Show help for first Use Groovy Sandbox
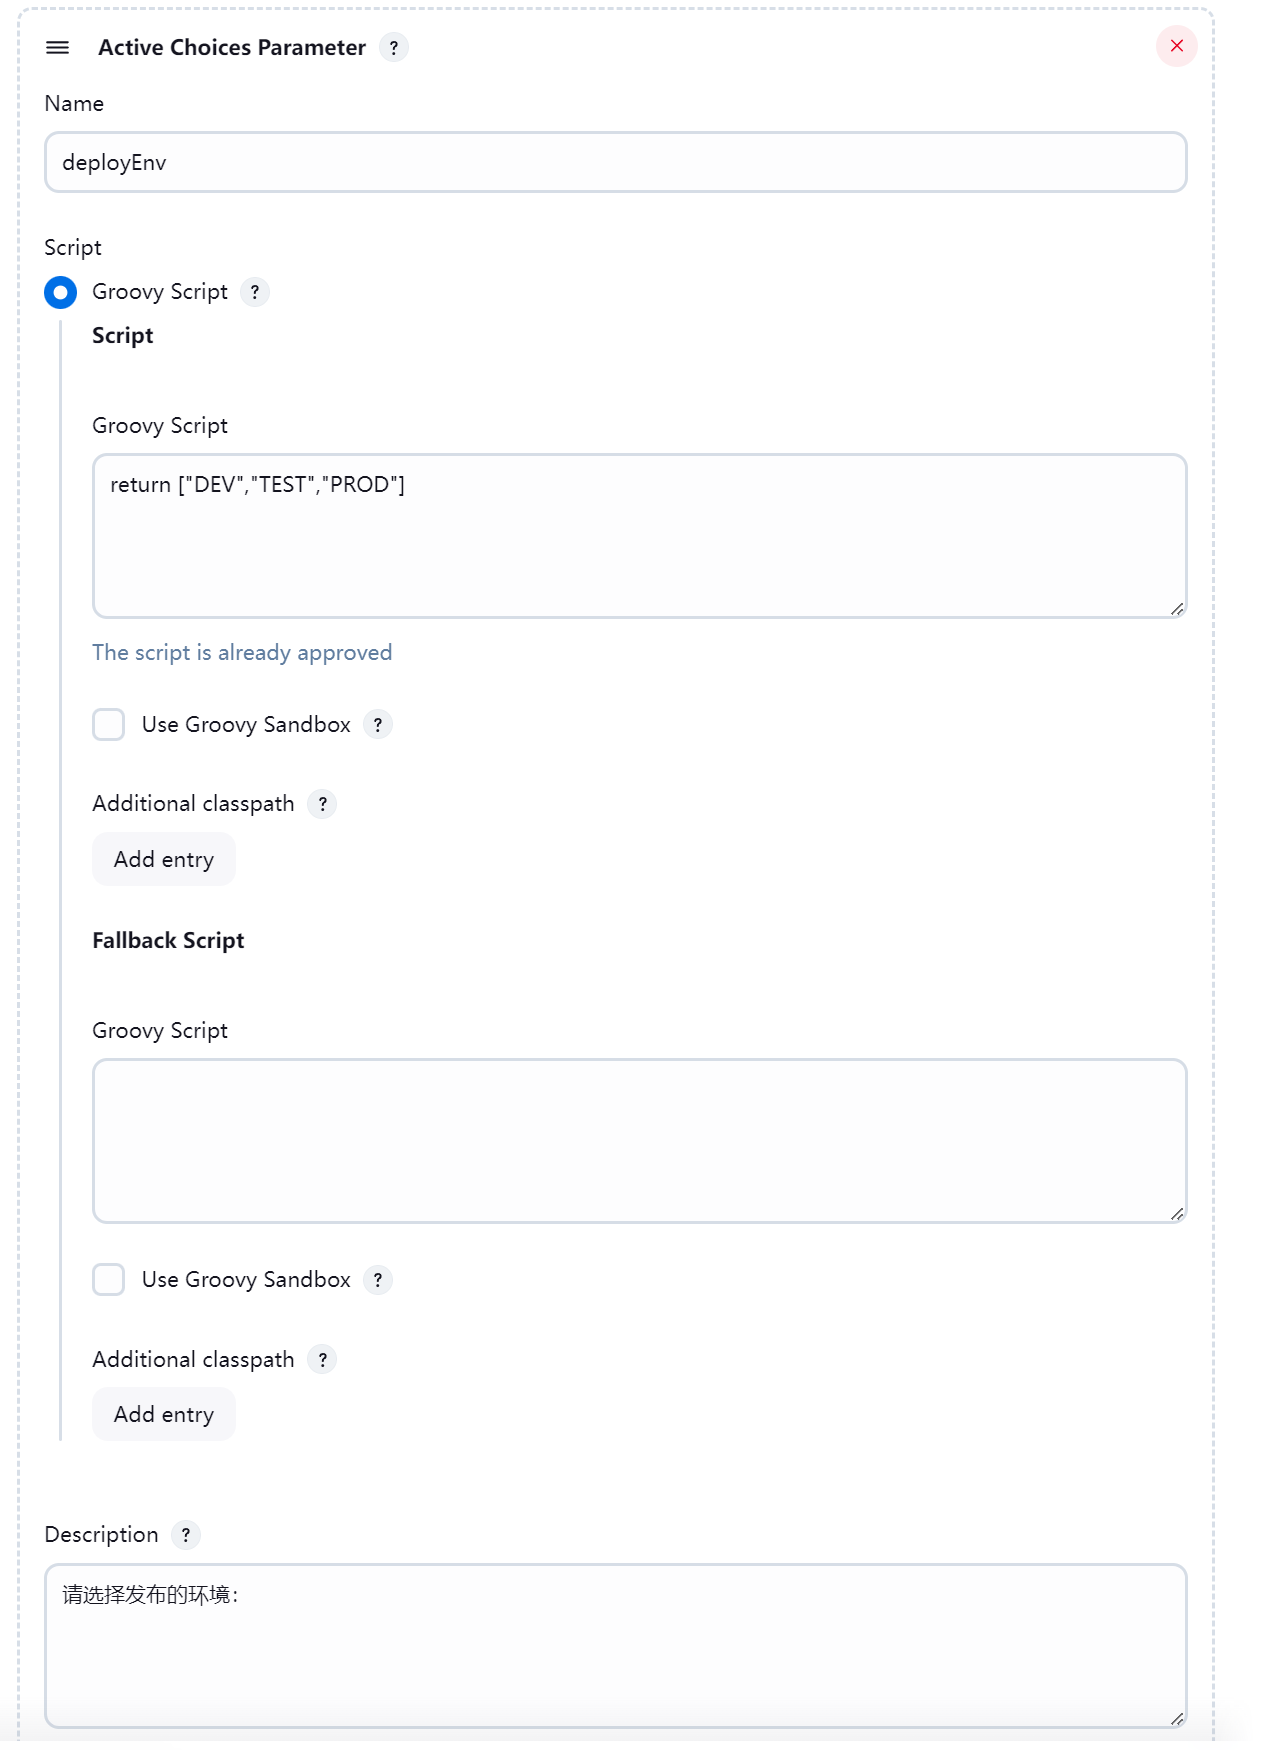Viewport: 1271px width, 1750px height. pyautogui.click(x=378, y=725)
